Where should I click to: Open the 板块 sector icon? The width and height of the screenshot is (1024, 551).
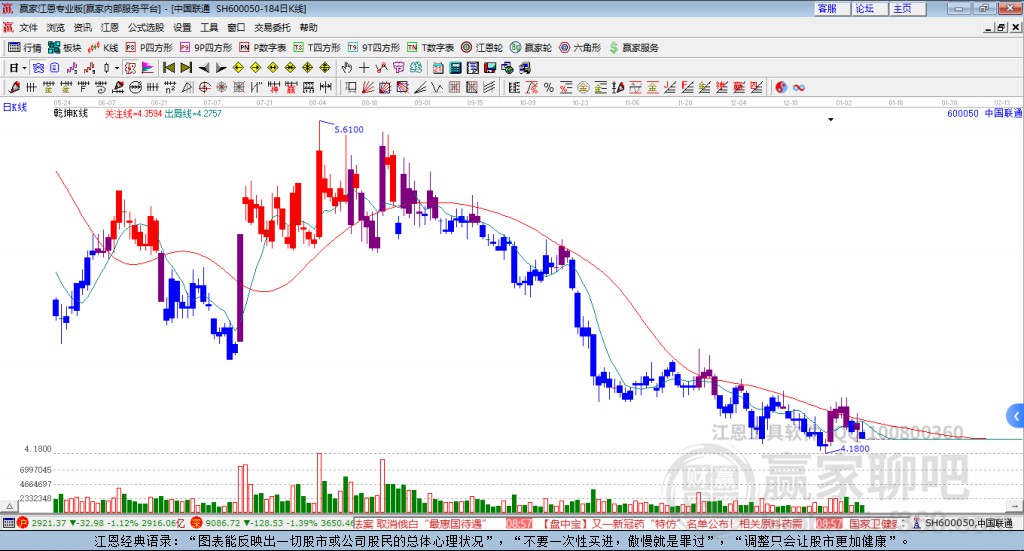point(64,48)
